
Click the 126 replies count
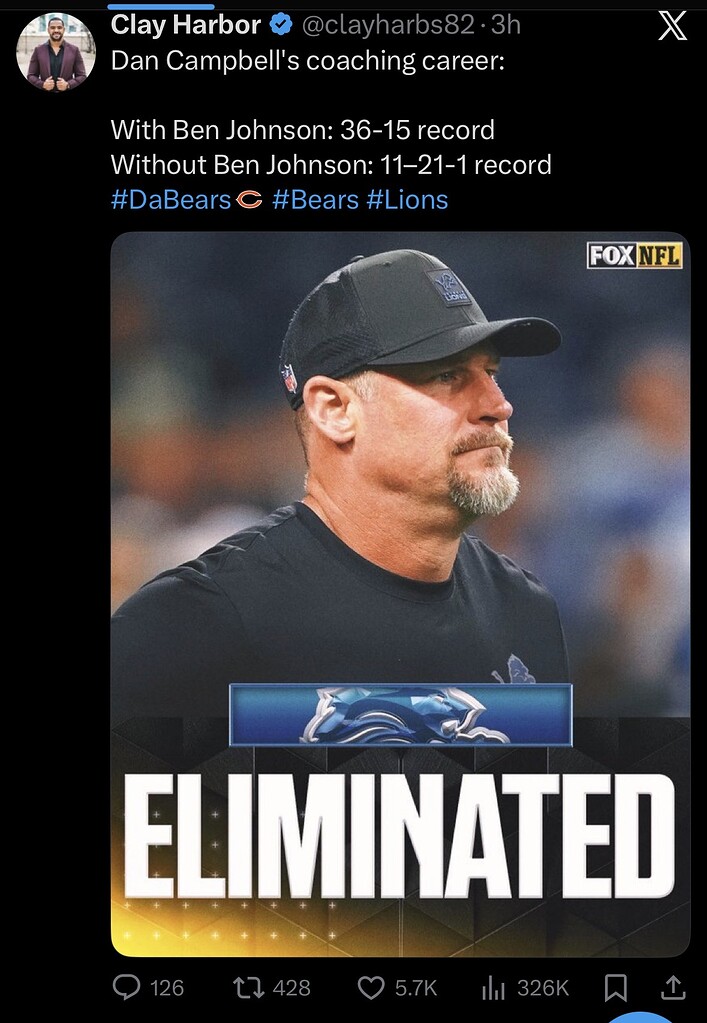(167, 988)
